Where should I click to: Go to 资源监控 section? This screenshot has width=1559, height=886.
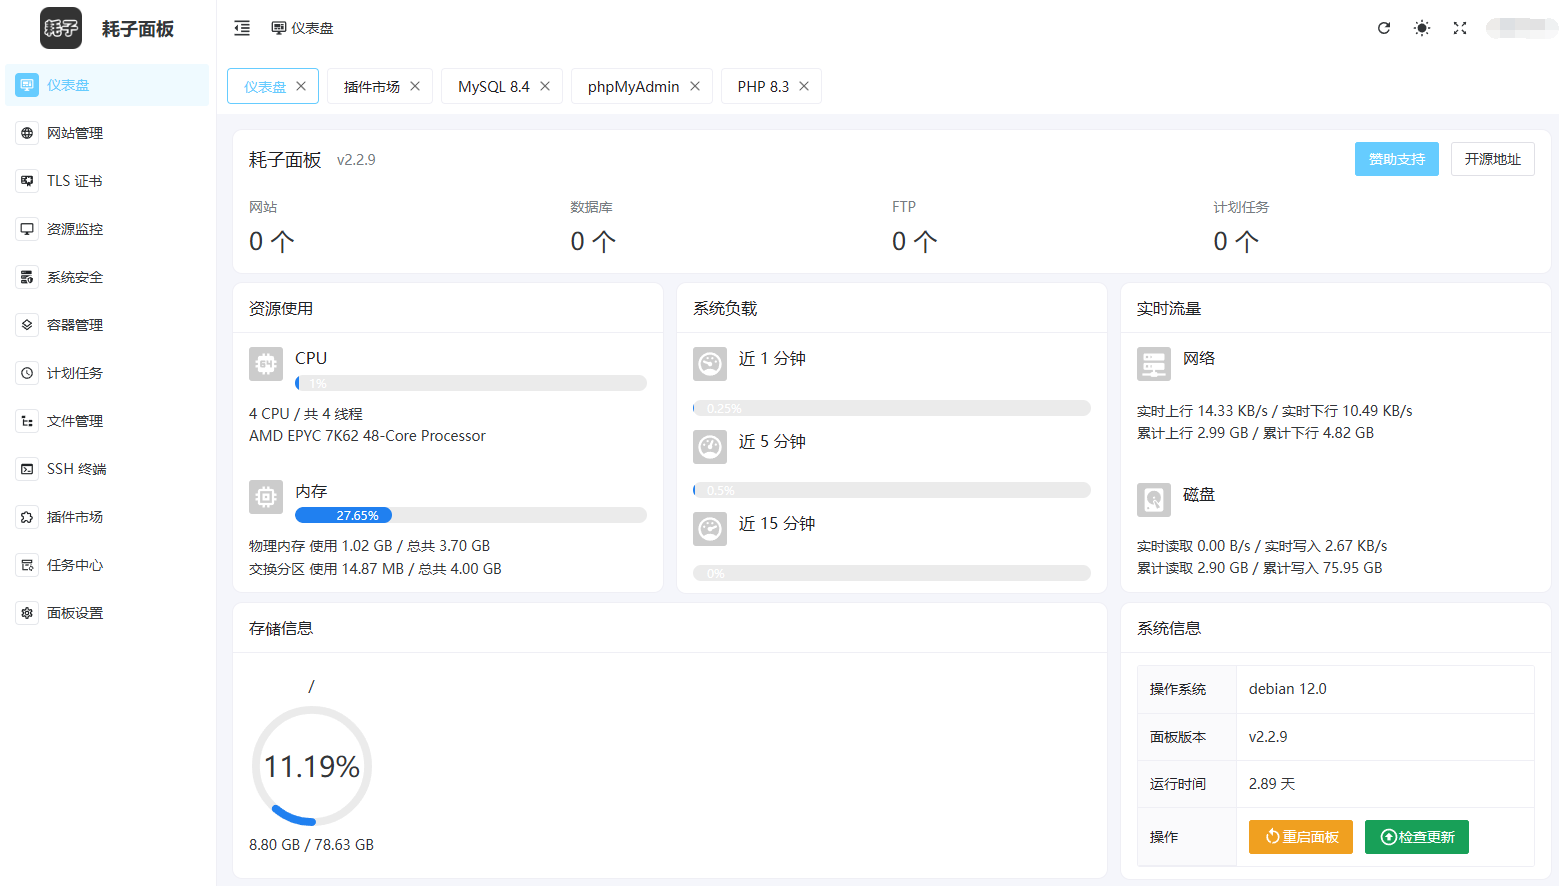[75, 229]
